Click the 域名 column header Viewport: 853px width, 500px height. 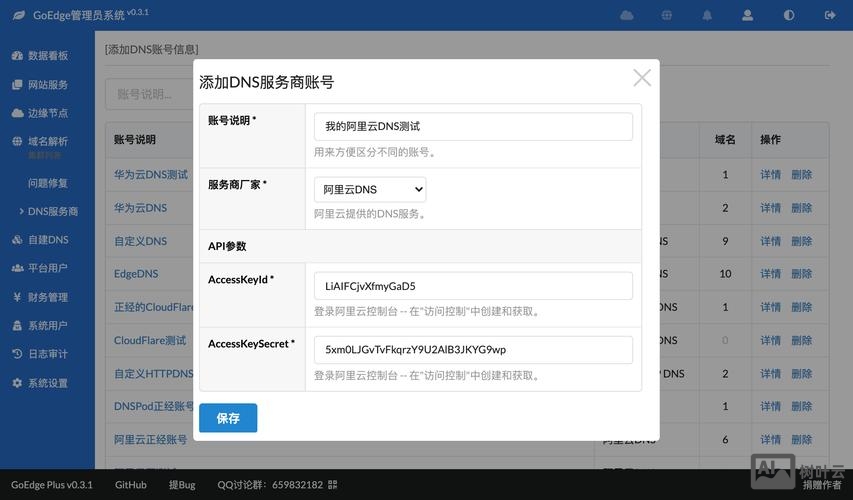[x=725, y=140]
